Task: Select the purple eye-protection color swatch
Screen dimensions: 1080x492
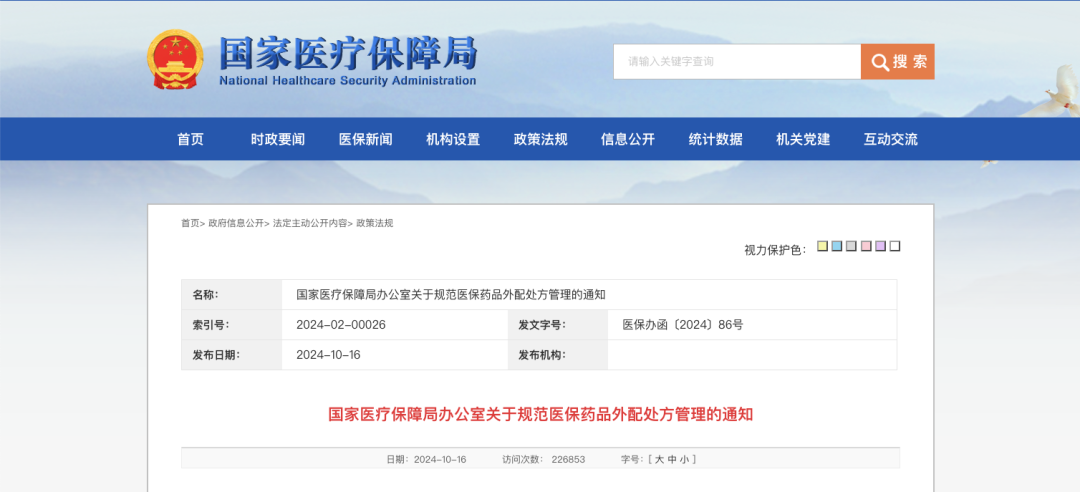Action: 880,246
